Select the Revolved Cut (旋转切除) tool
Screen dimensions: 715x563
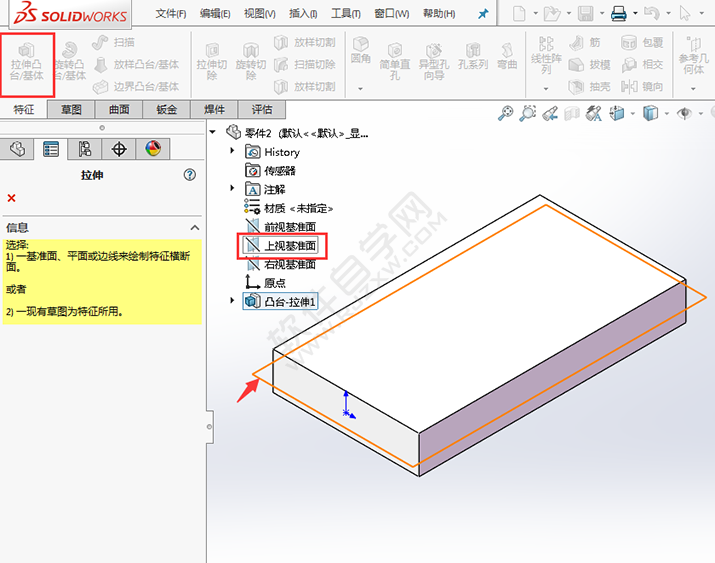point(251,62)
